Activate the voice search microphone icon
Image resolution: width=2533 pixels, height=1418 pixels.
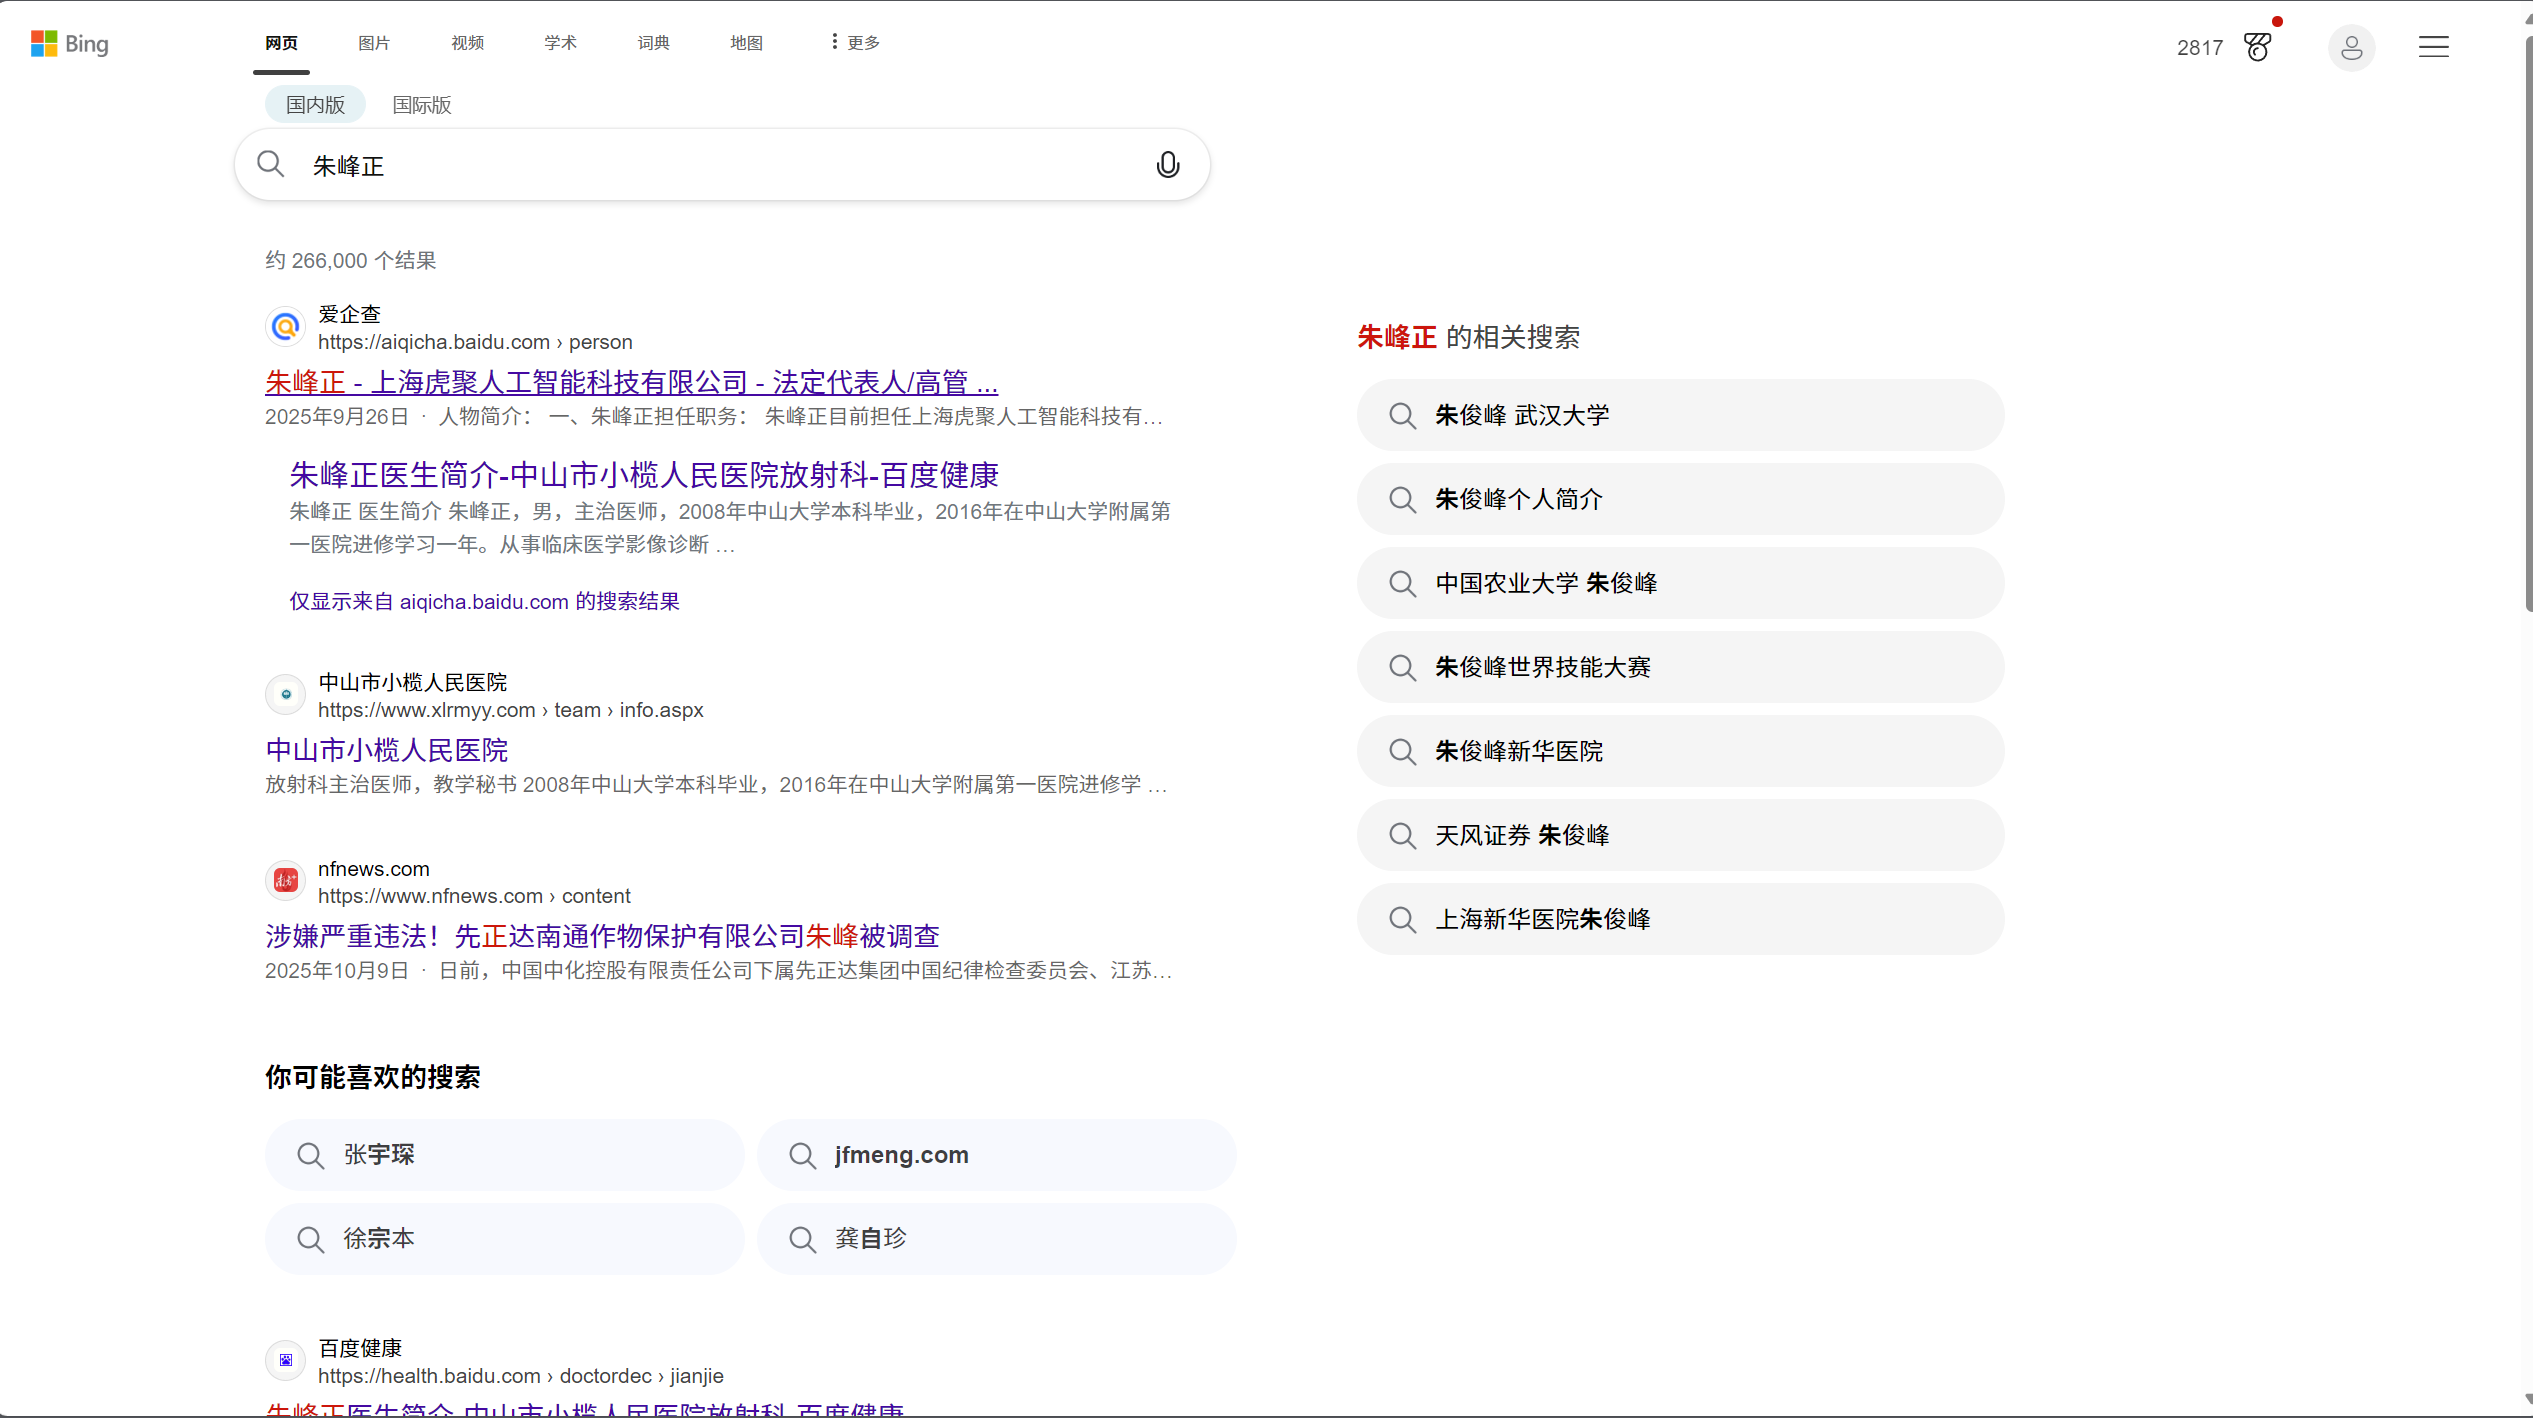coord(1166,164)
